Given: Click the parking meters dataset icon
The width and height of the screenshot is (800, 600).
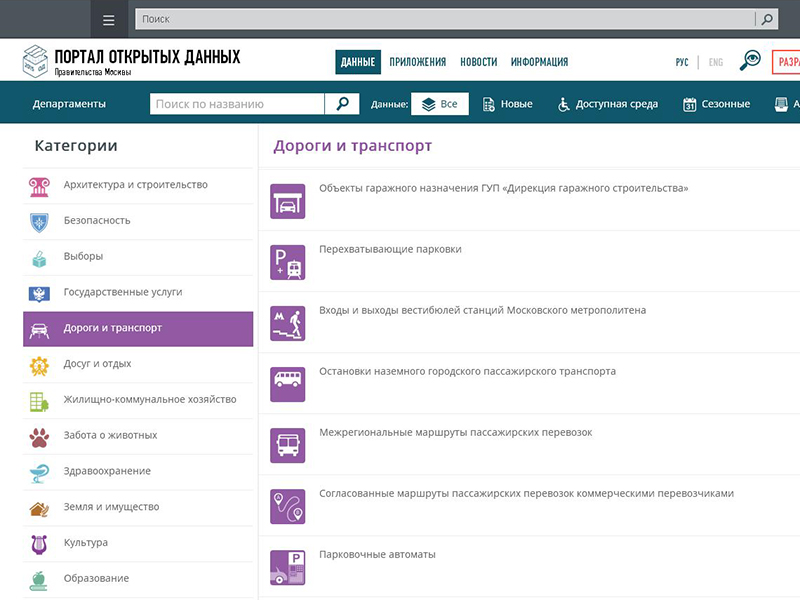Looking at the screenshot, I should pyautogui.click(x=288, y=567).
